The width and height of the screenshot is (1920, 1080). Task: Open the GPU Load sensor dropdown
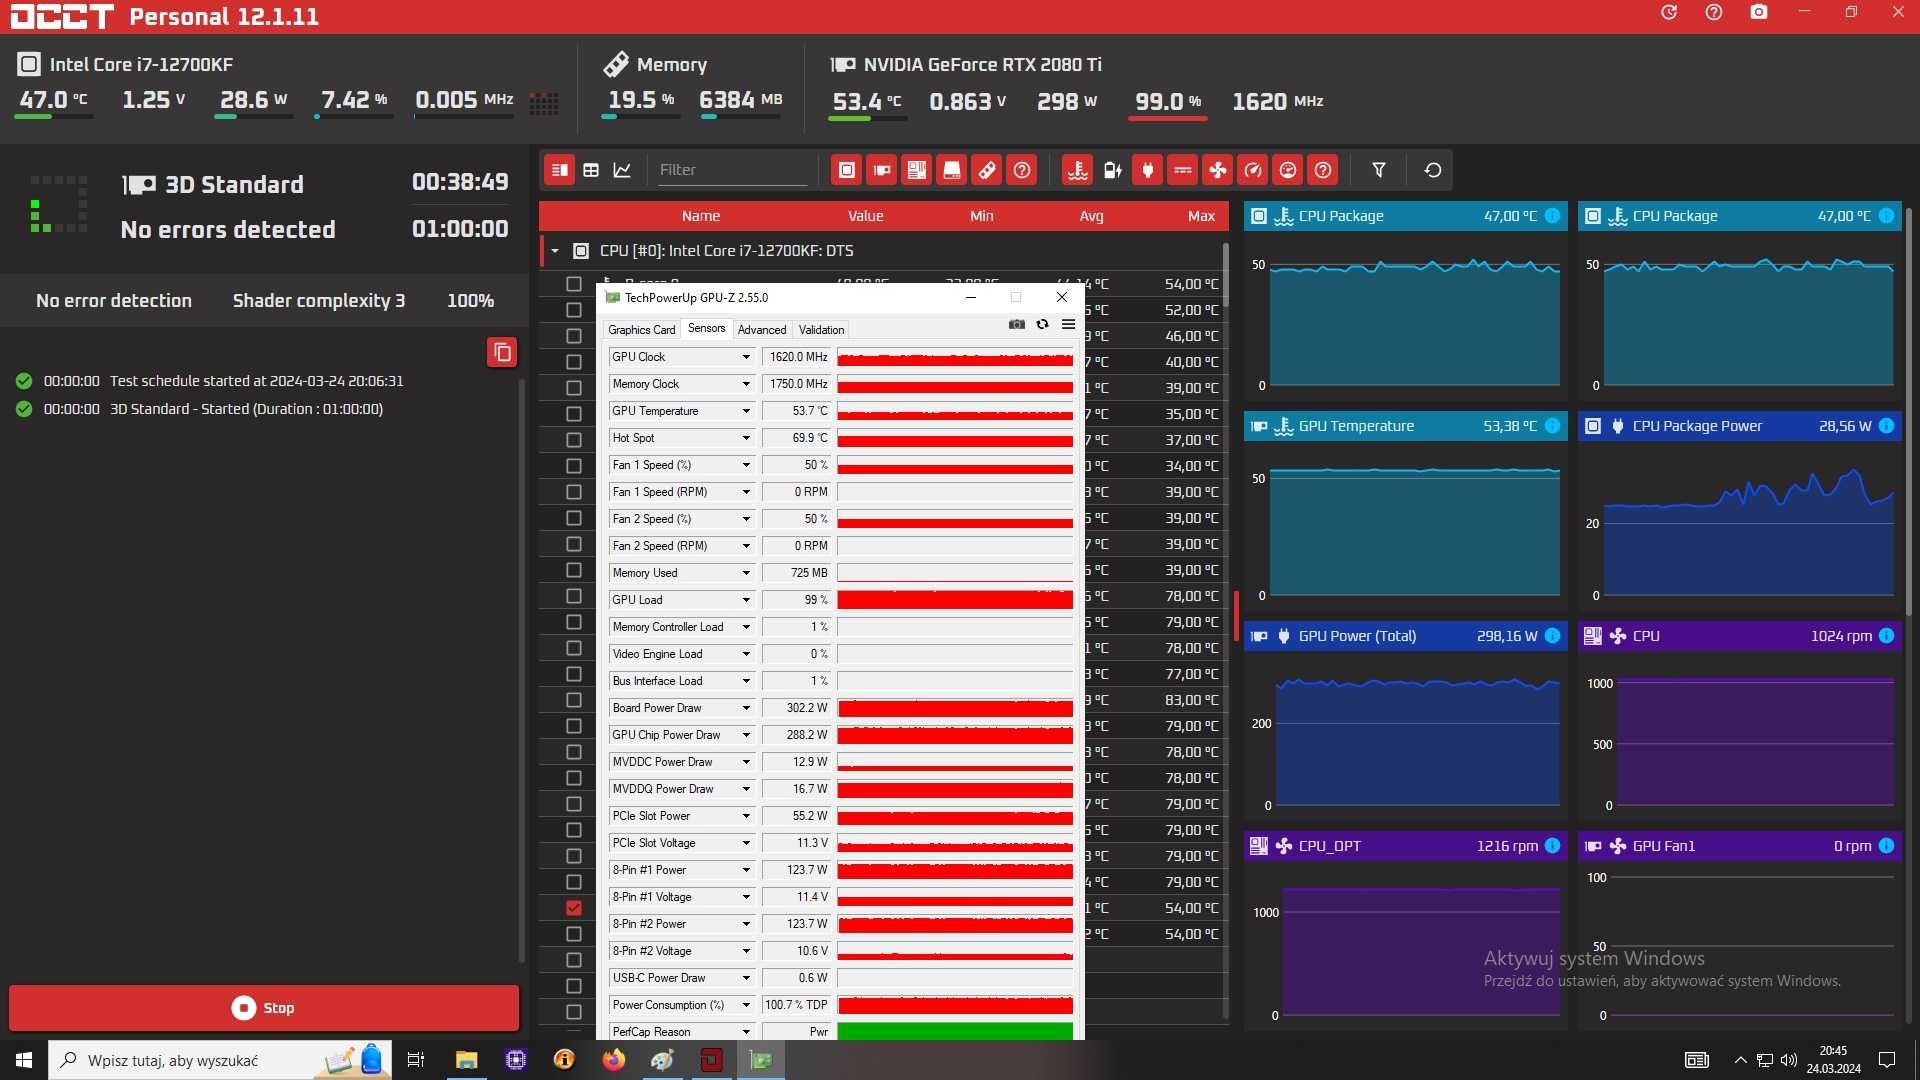(x=746, y=600)
